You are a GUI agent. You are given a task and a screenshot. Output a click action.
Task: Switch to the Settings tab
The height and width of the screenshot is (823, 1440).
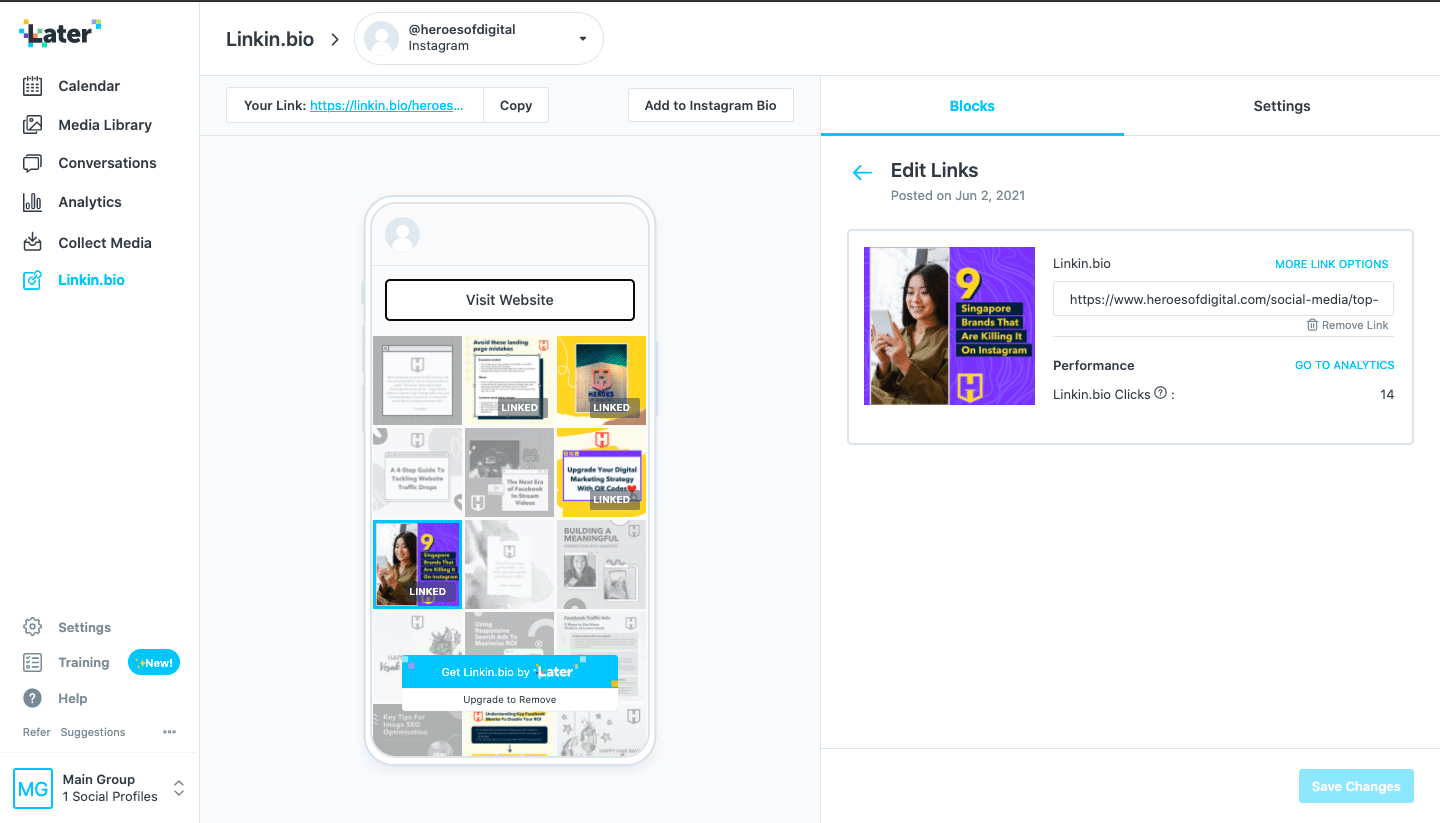1281,106
